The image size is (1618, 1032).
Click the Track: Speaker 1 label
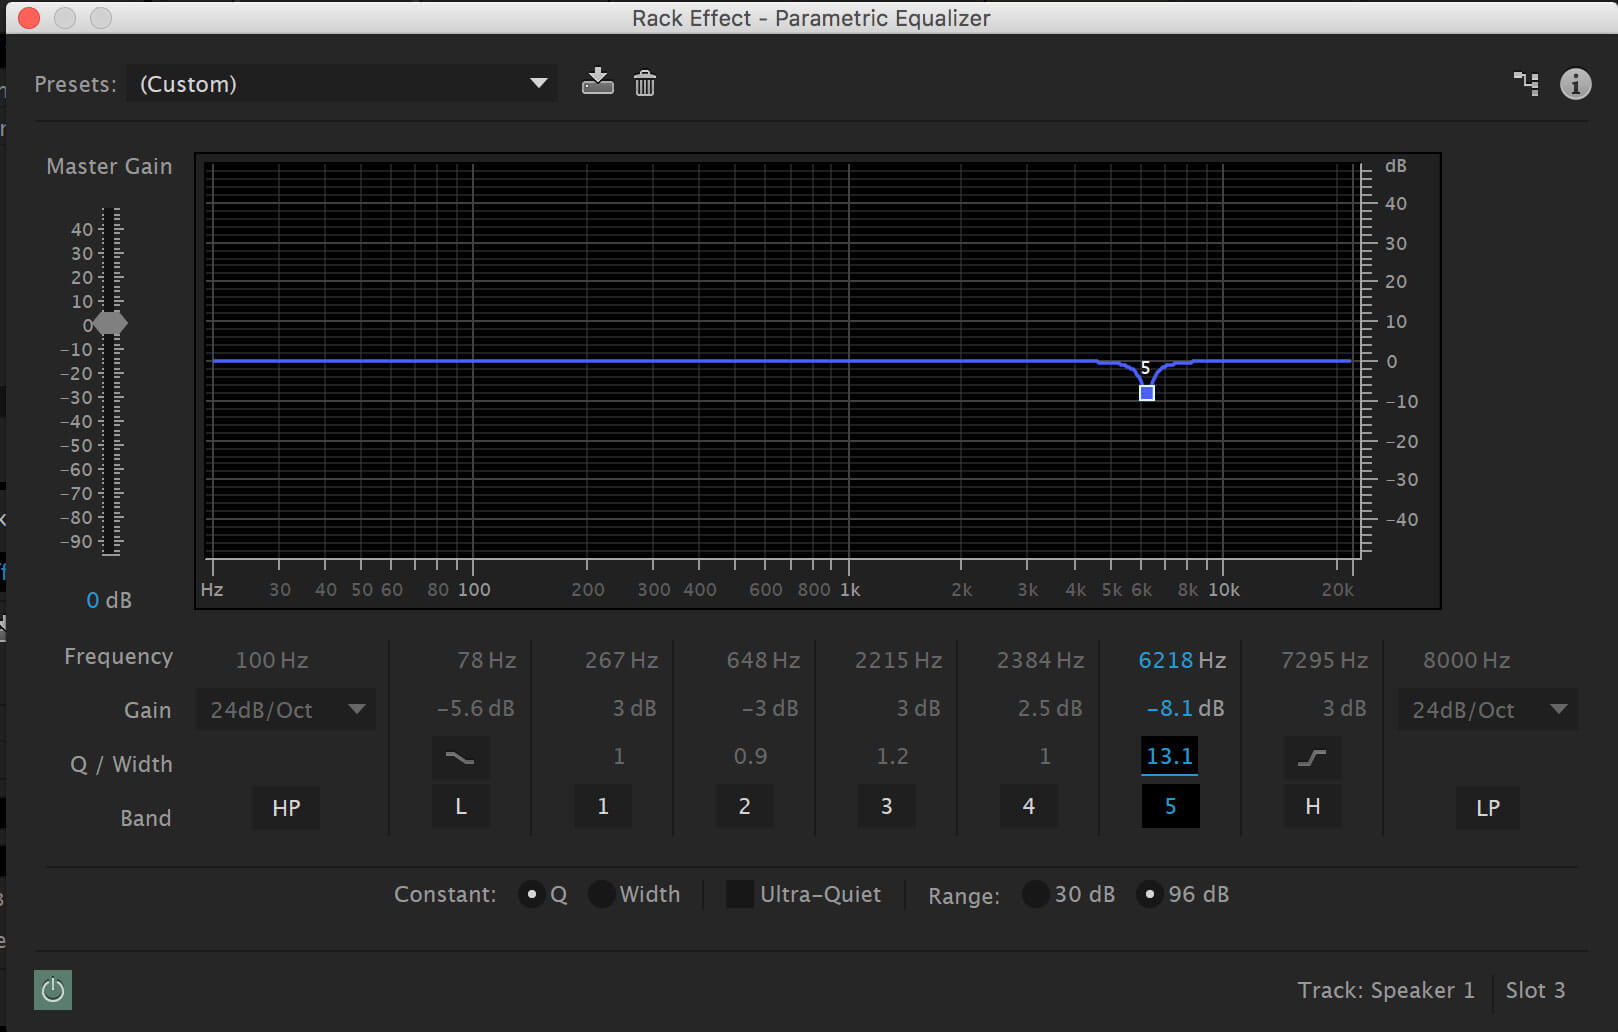[1386, 990]
